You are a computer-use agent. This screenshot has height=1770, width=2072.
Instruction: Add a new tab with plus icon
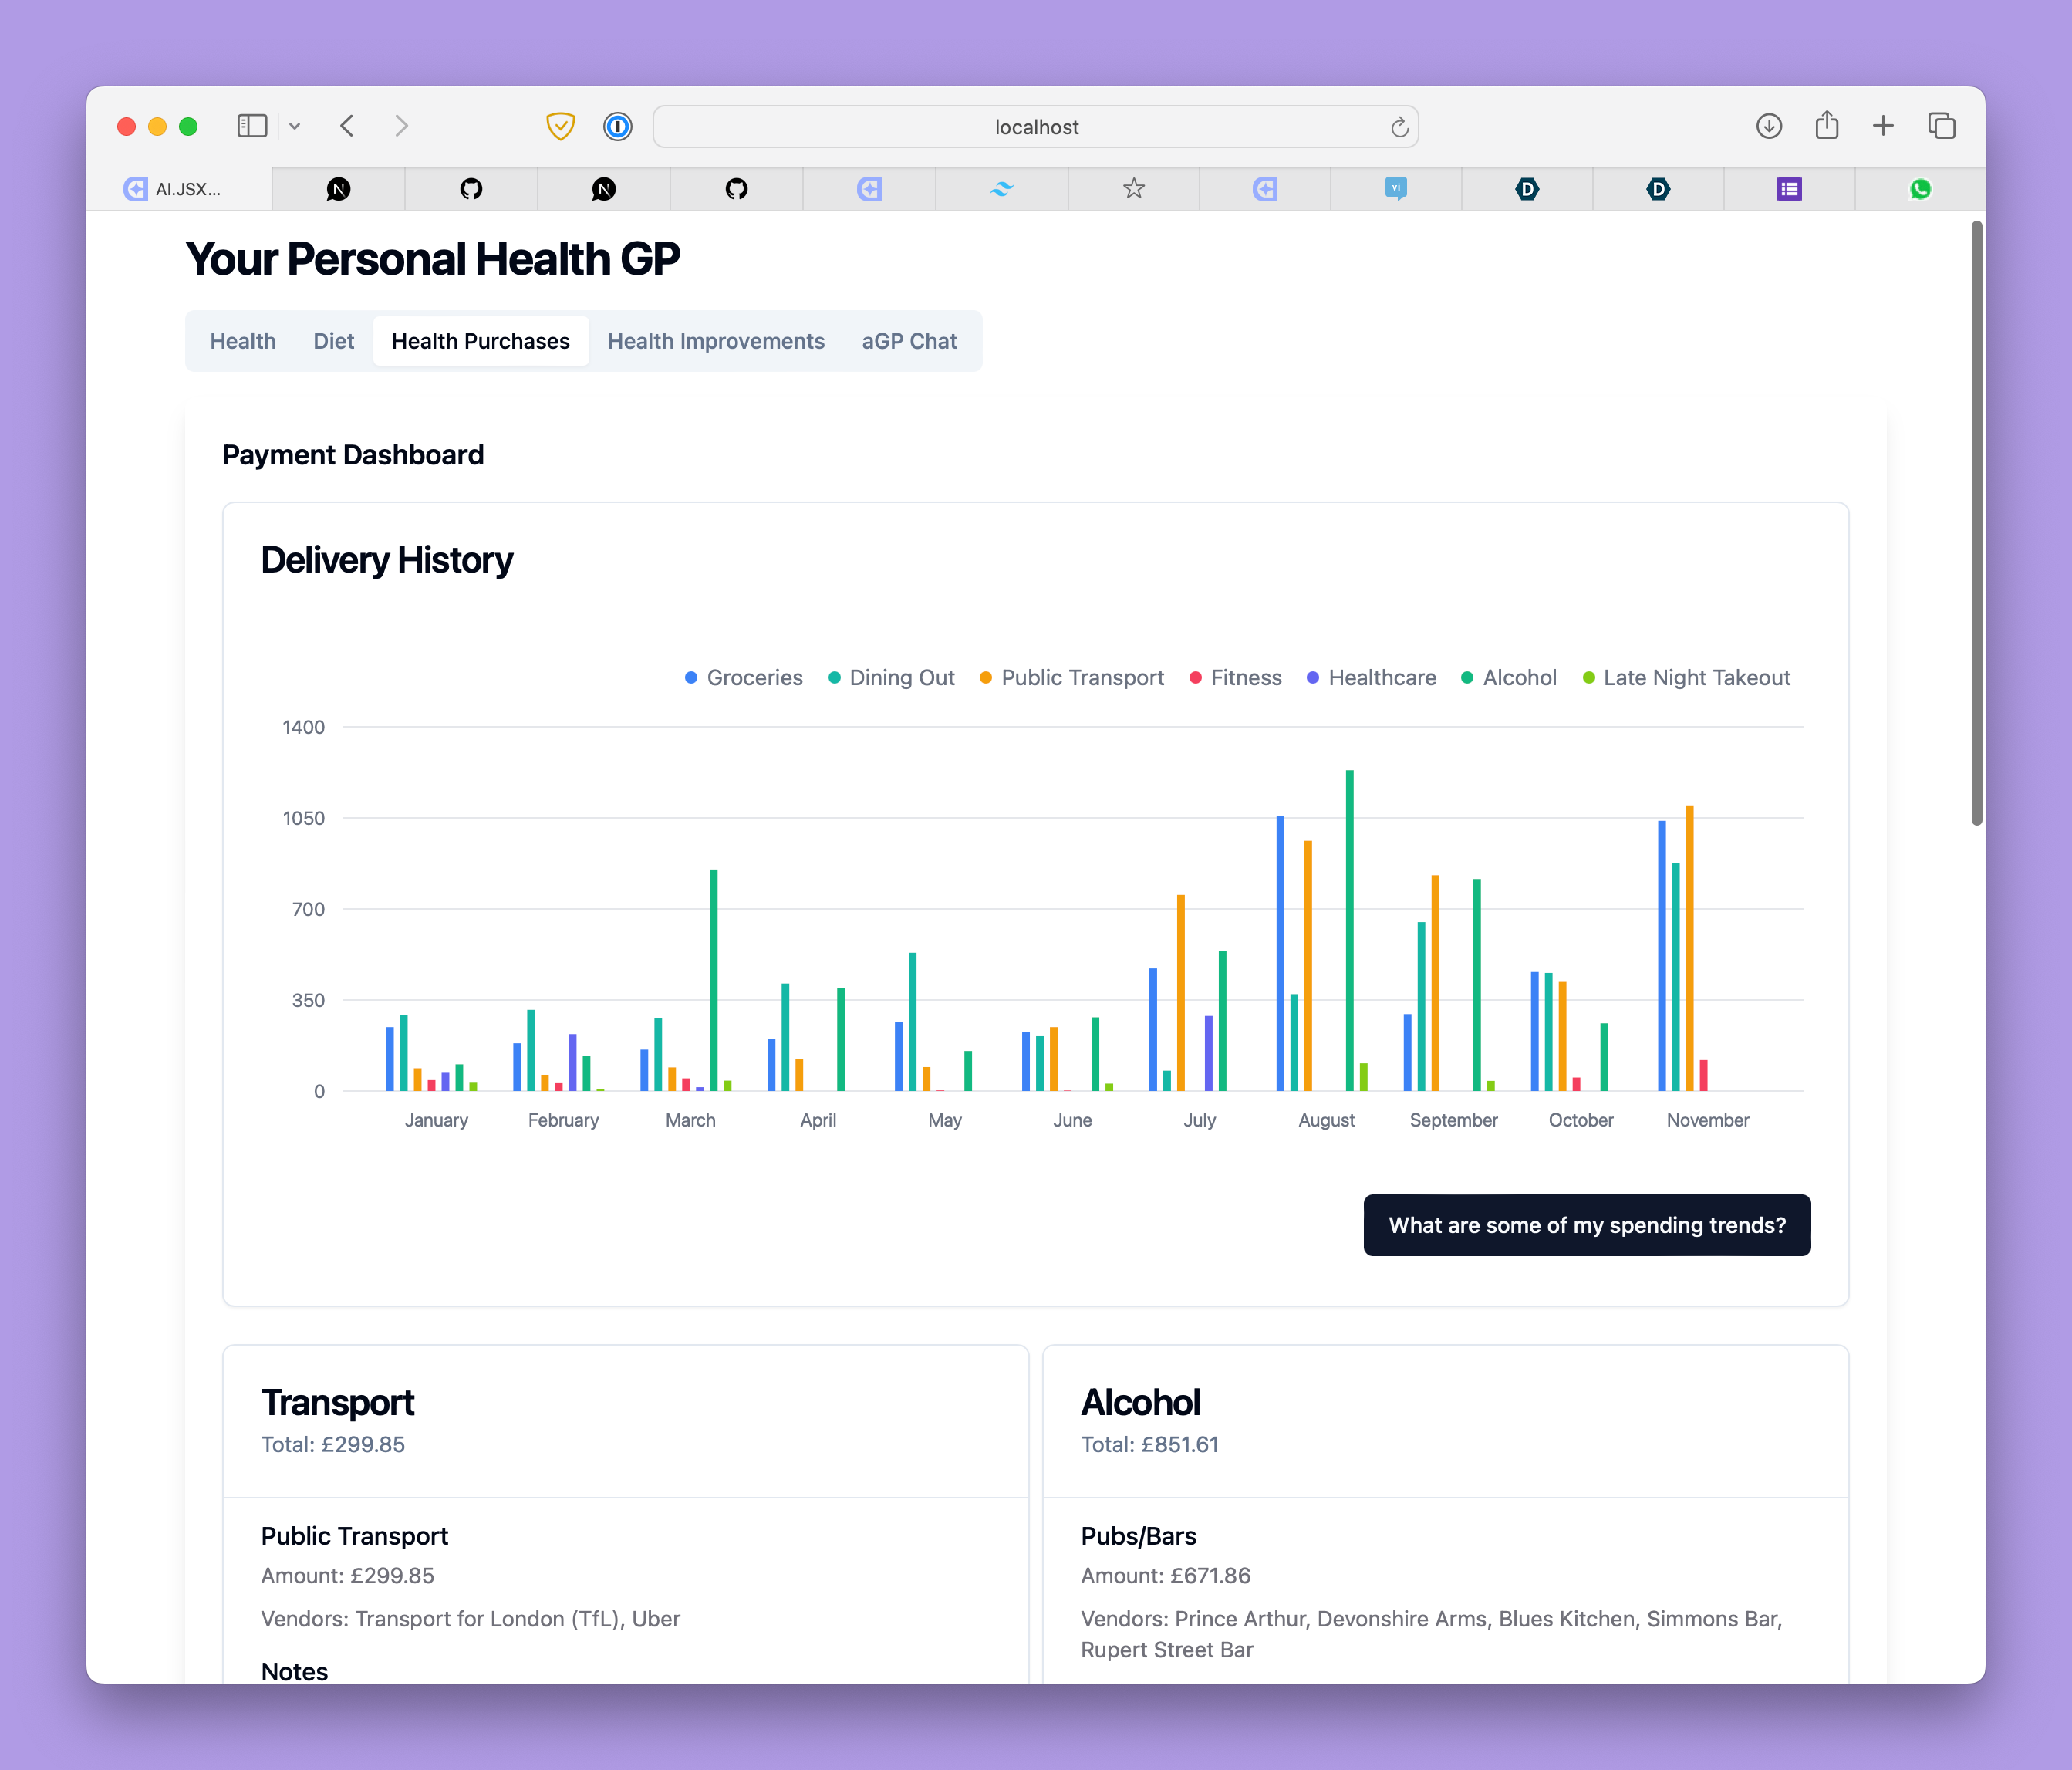click(1883, 126)
